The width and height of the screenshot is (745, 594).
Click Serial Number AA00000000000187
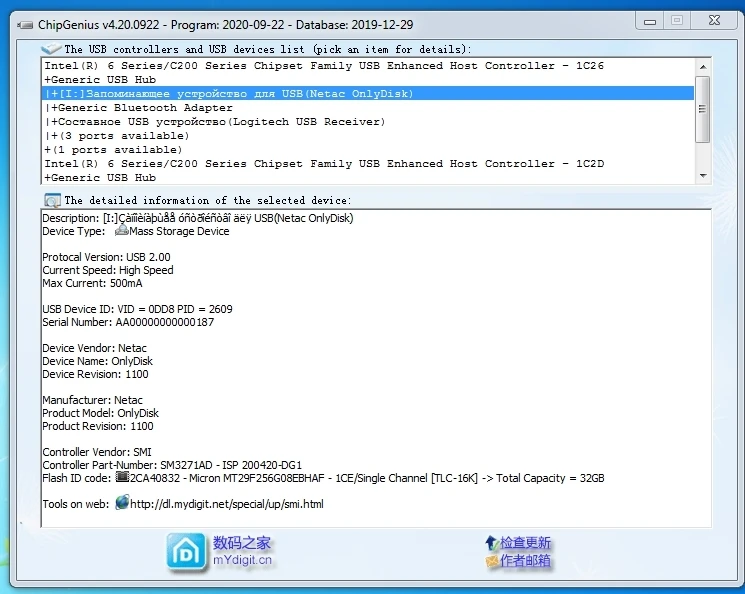(128, 322)
